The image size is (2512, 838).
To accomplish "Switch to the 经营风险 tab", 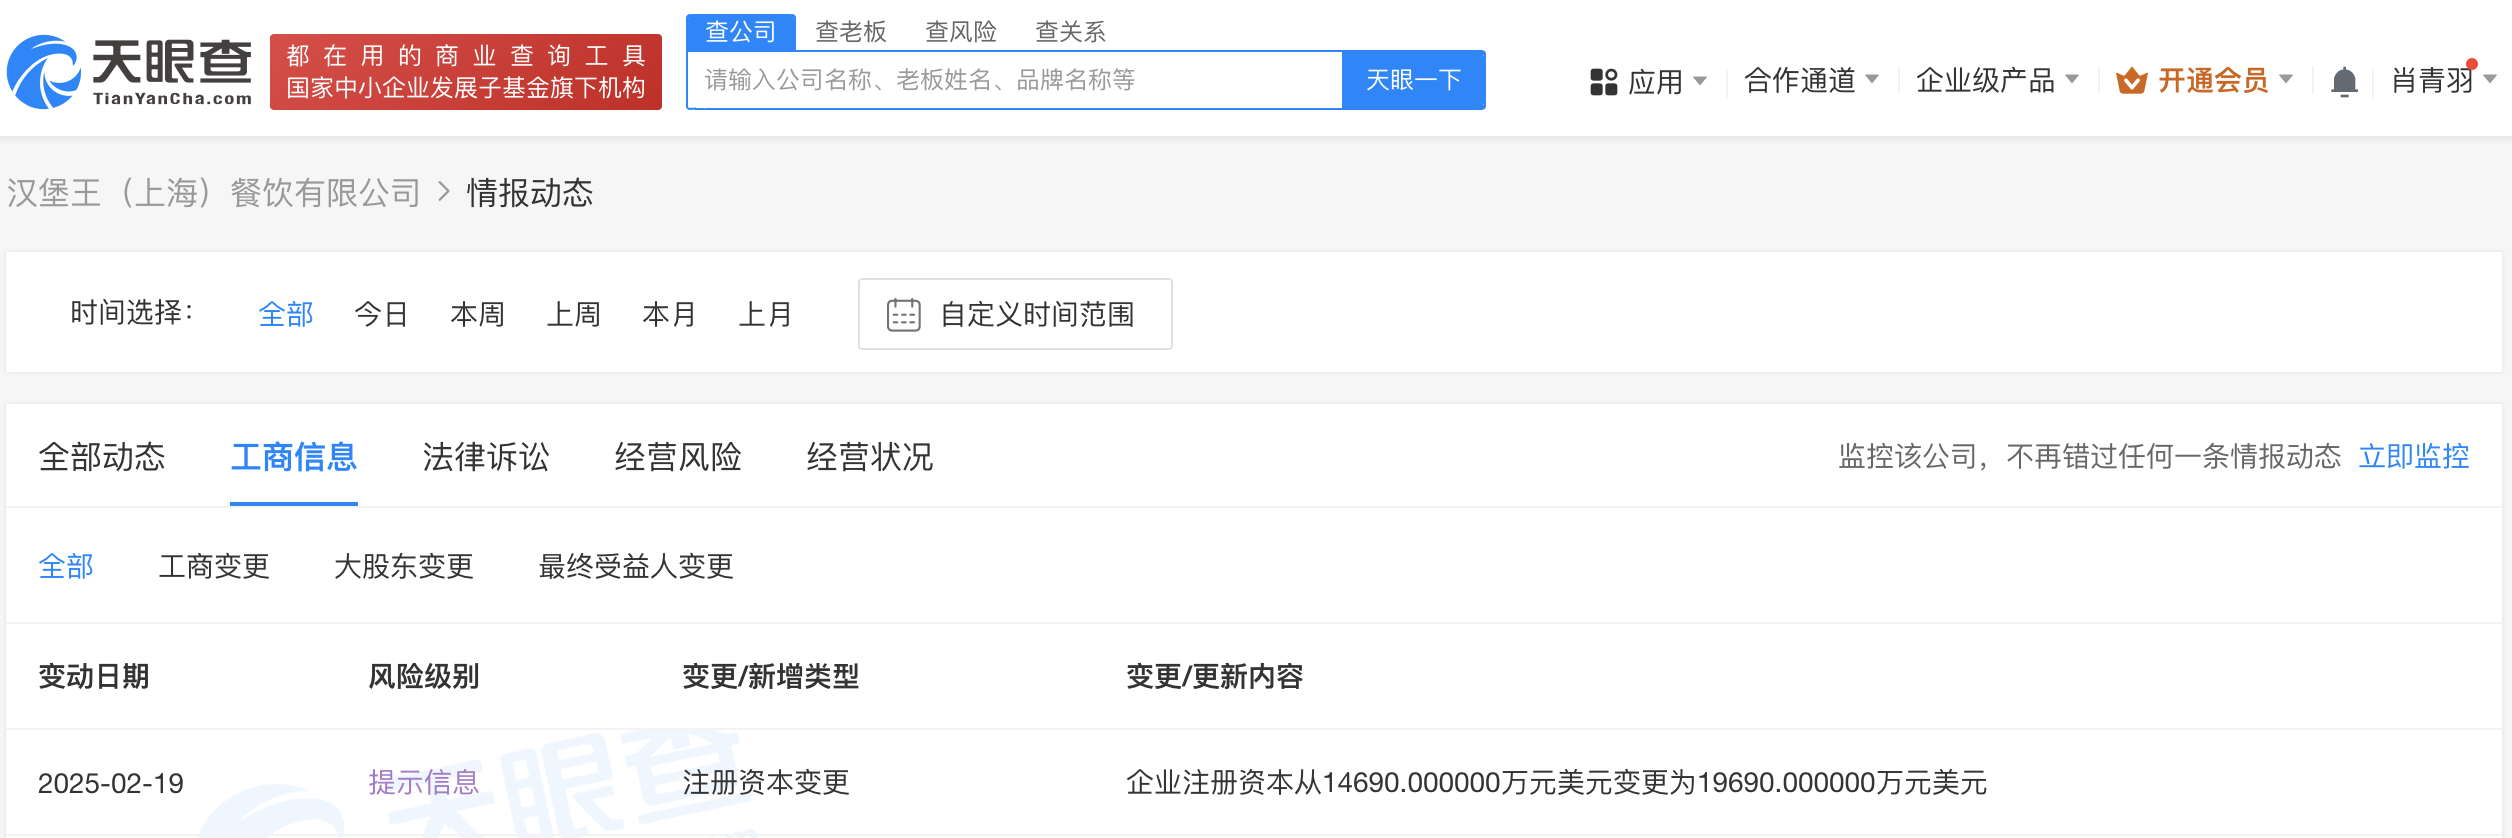I will click(x=678, y=457).
